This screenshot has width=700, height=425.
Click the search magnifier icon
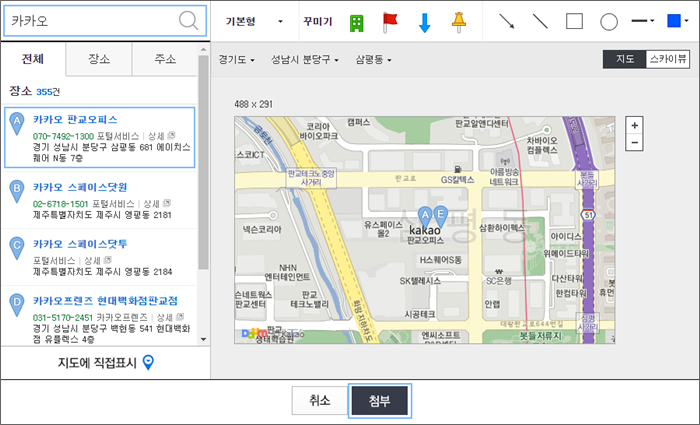188,21
